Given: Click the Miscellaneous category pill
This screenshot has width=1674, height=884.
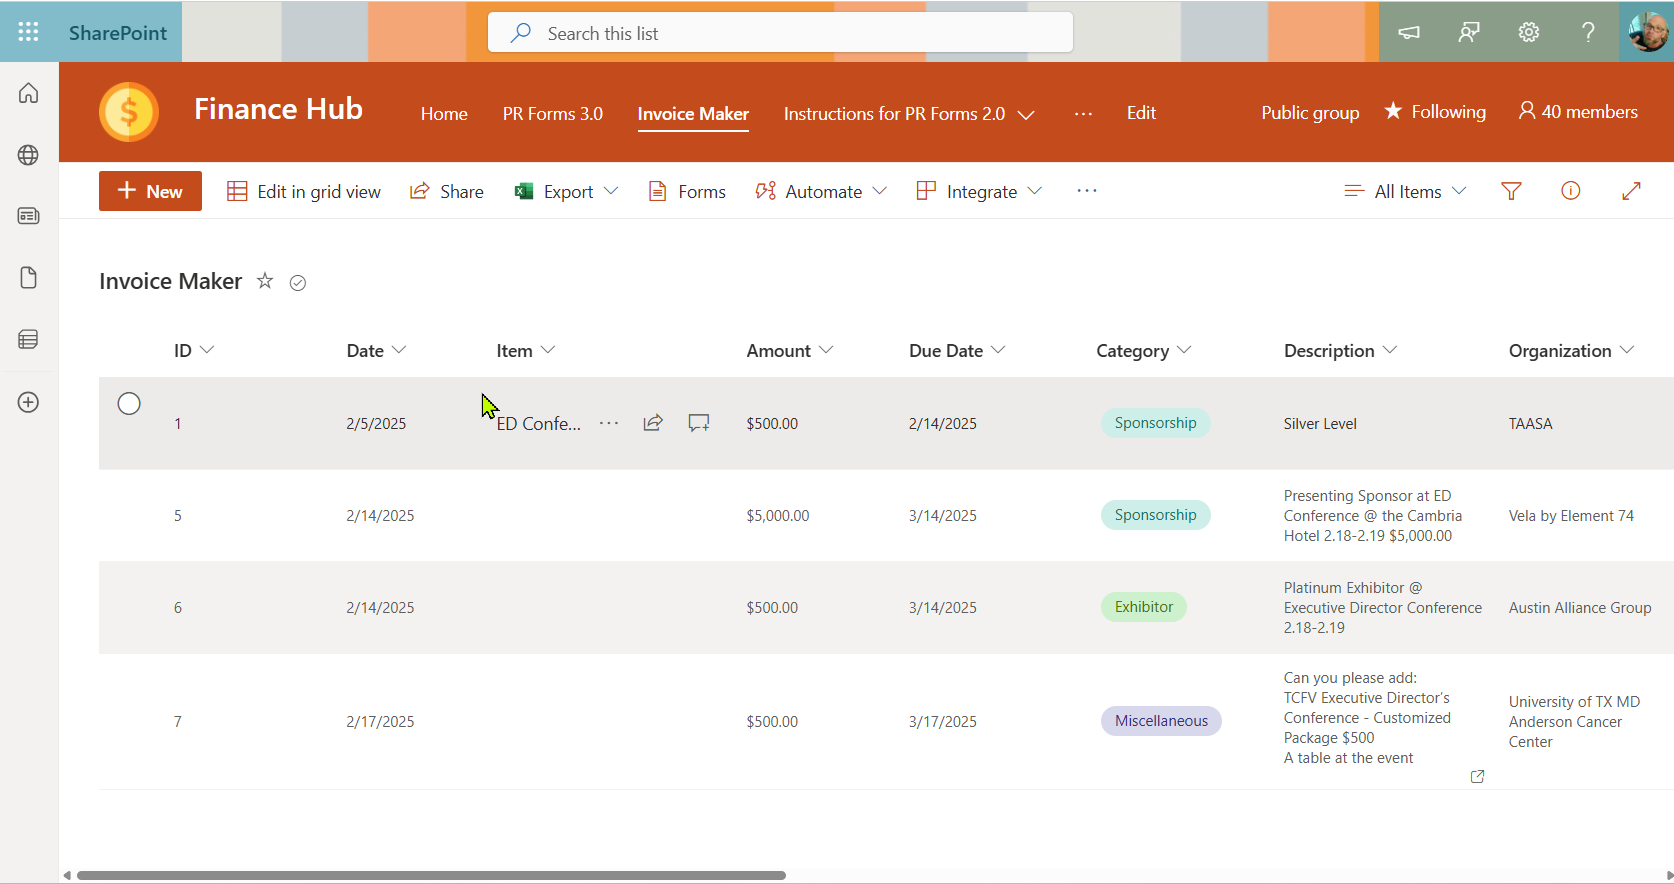Looking at the screenshot, I should coord(1161,721).
